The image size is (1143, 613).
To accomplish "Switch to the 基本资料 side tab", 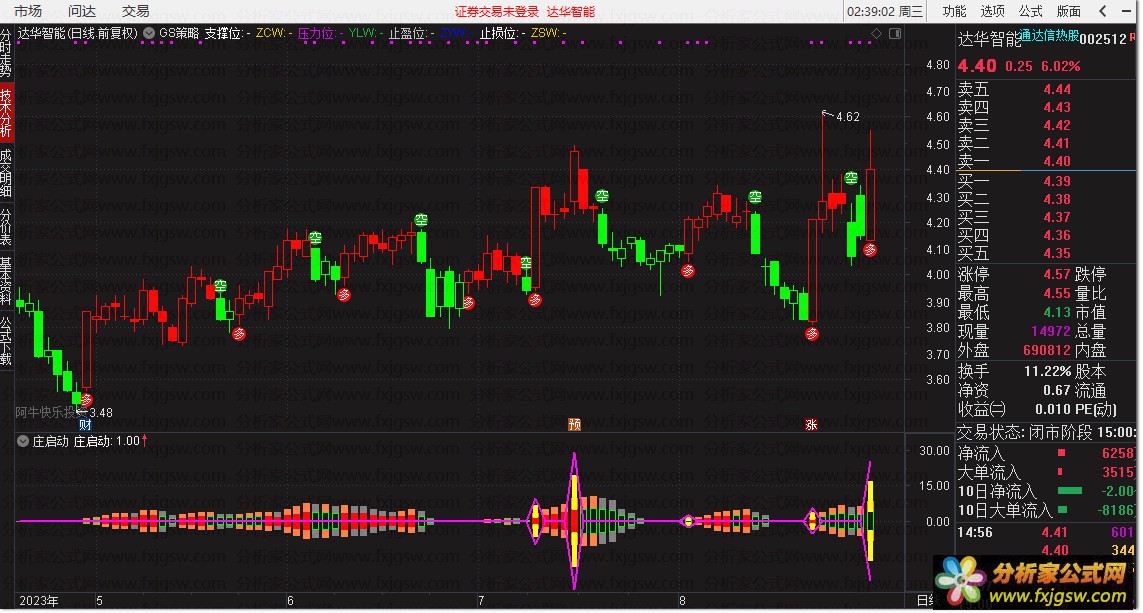I will pyautogui.click(x=6, y=281).
